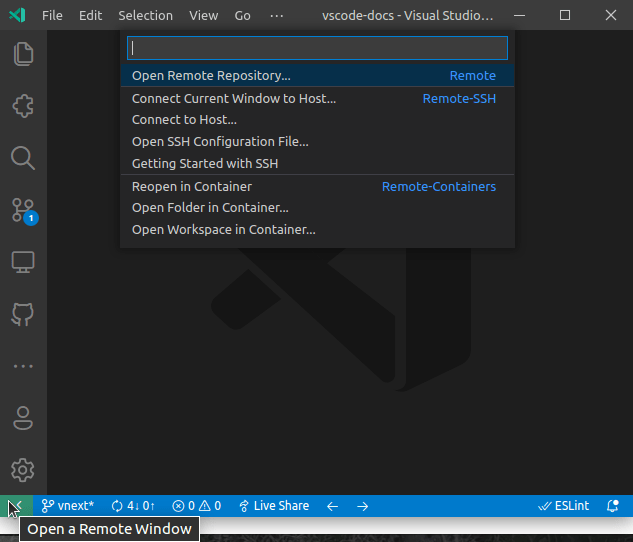Open the GitHub view in activity bar
The width and height of the screenshot is (633, 542).
23,314
